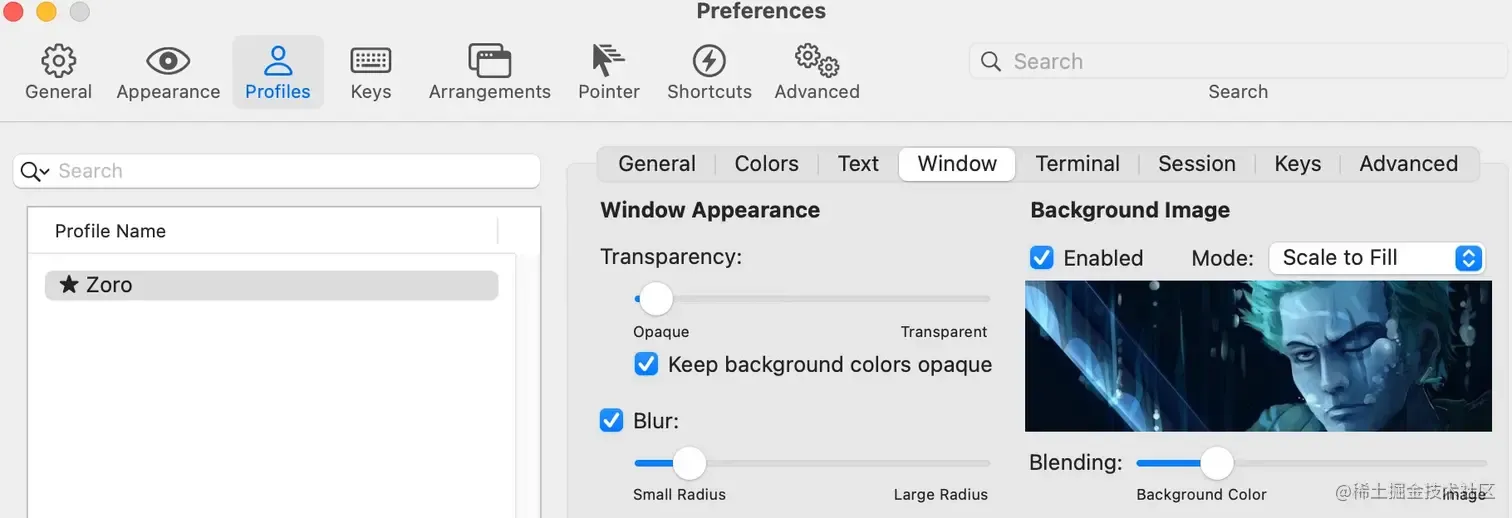Disable the Blur checkbox
1512x518 pixels.
(x=611, y=421)
